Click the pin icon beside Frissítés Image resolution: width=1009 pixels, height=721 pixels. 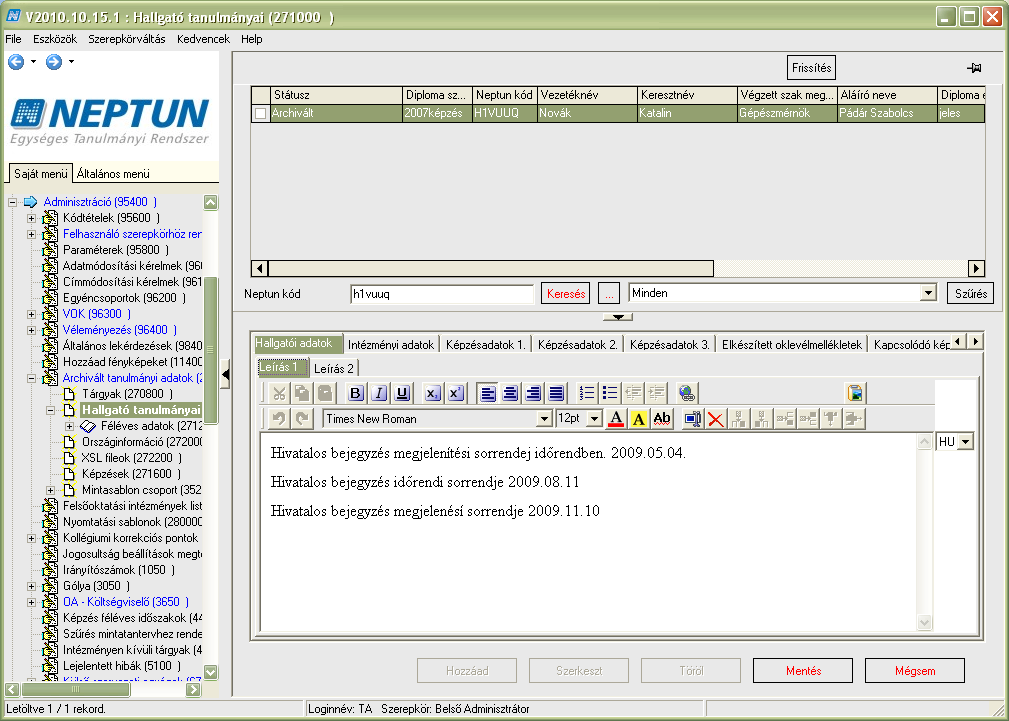point(974,68)
